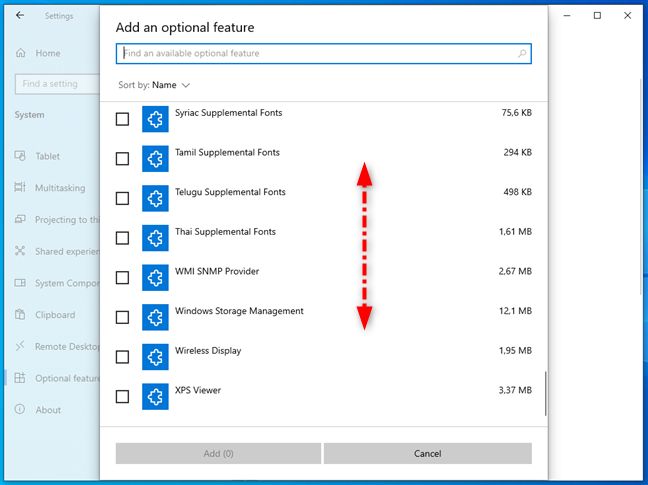Click the Settings window scrollbar
Screen dimensions: 648x485
pos(641,186)
